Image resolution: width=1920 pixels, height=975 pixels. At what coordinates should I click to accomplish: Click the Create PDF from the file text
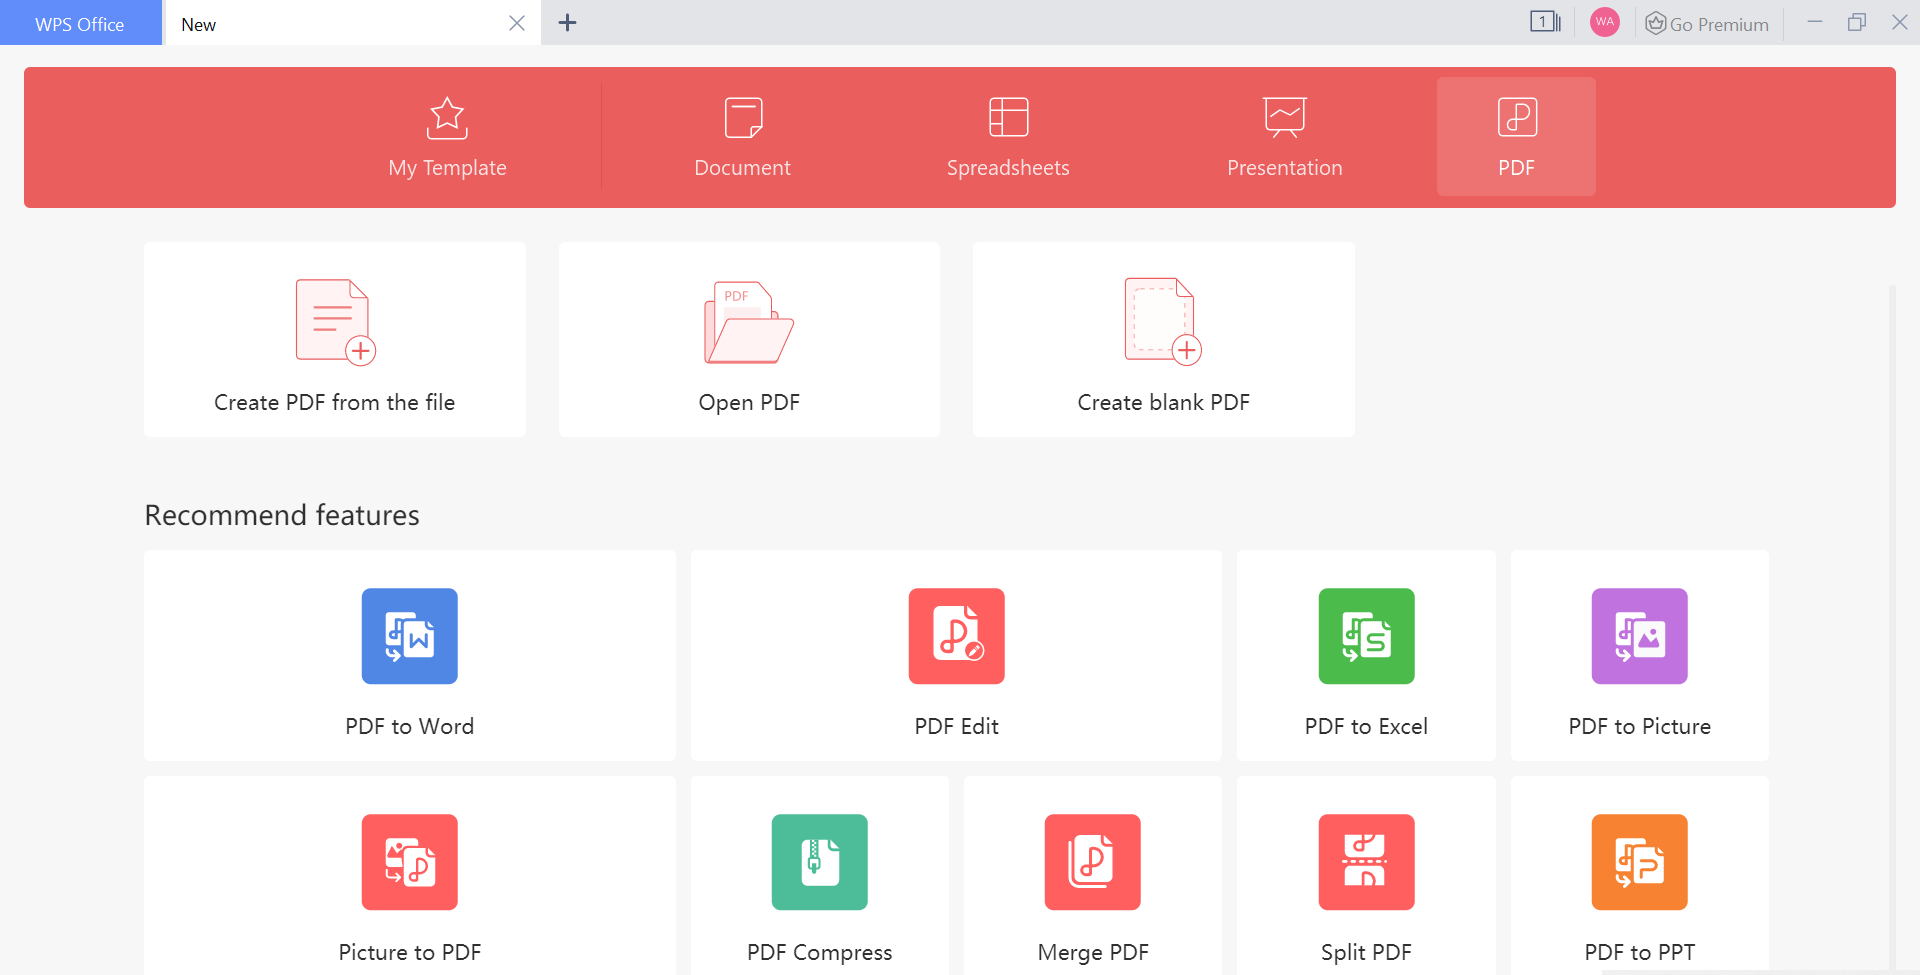[335, 402]
